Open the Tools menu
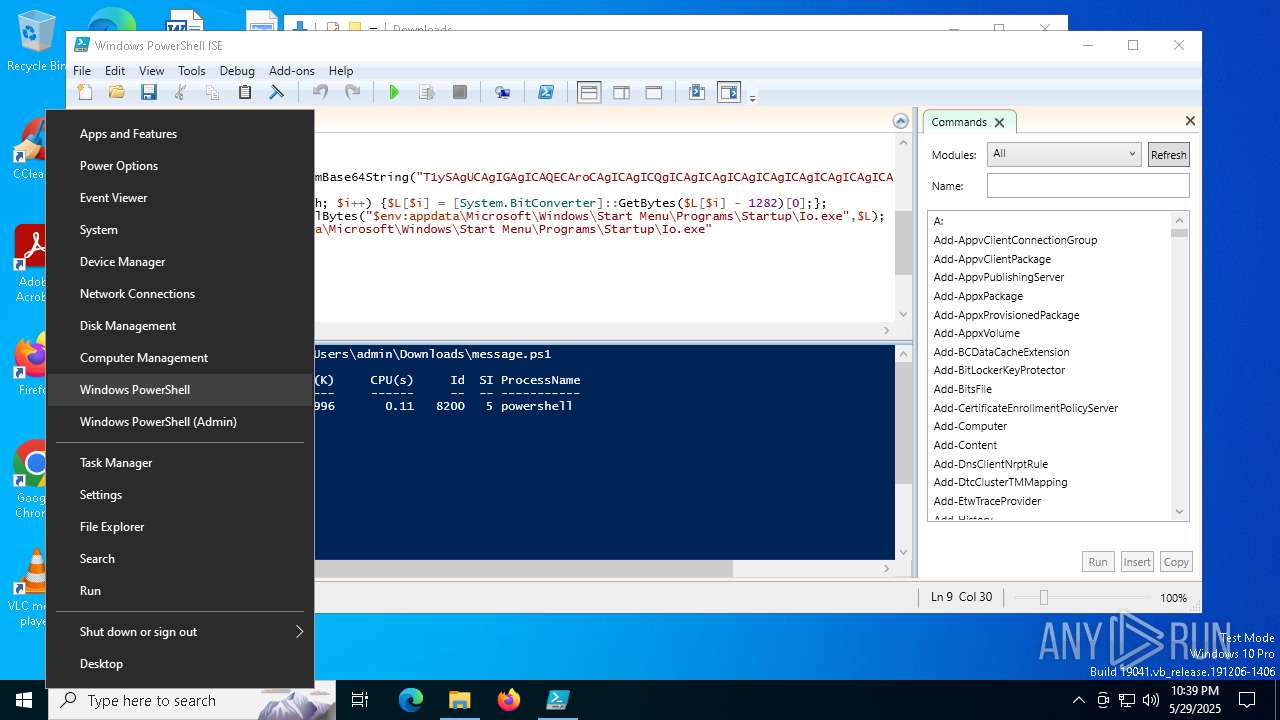Image resolution: width=1280 pixels, height=720 pixels. click(x=191, y=70)
